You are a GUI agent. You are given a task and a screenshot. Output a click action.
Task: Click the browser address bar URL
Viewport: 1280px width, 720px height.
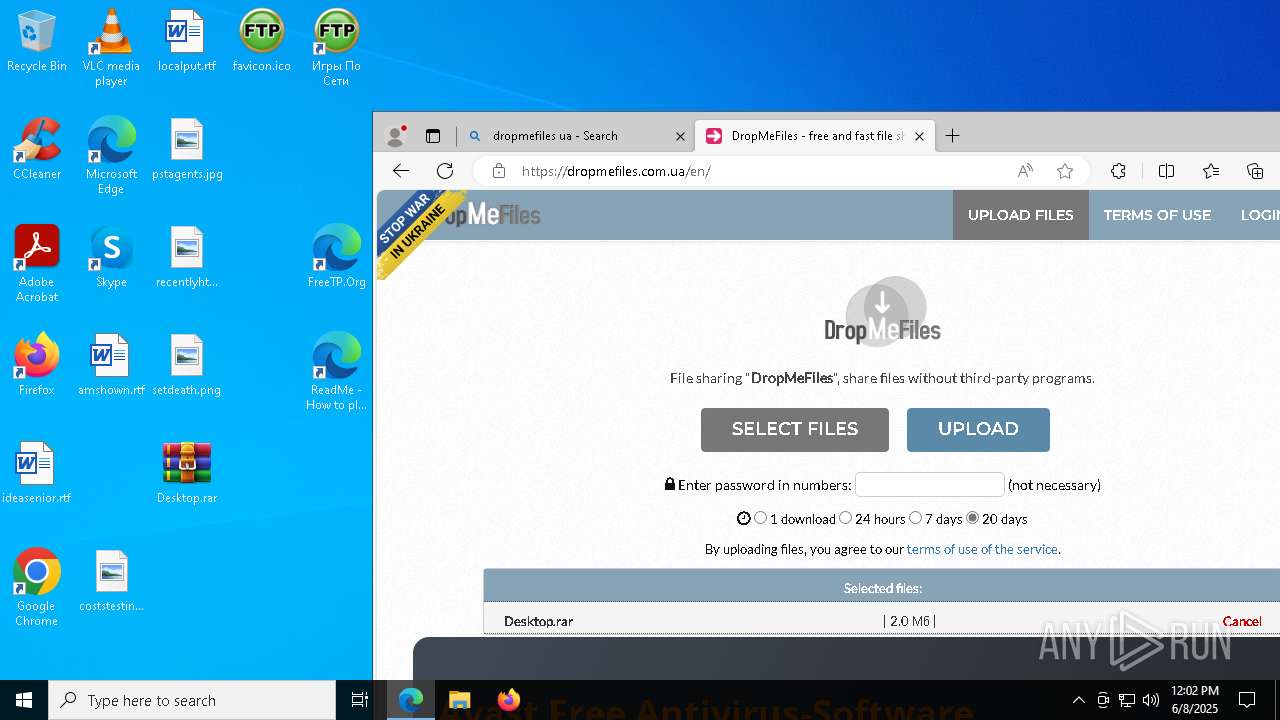[x=616, y=171]
